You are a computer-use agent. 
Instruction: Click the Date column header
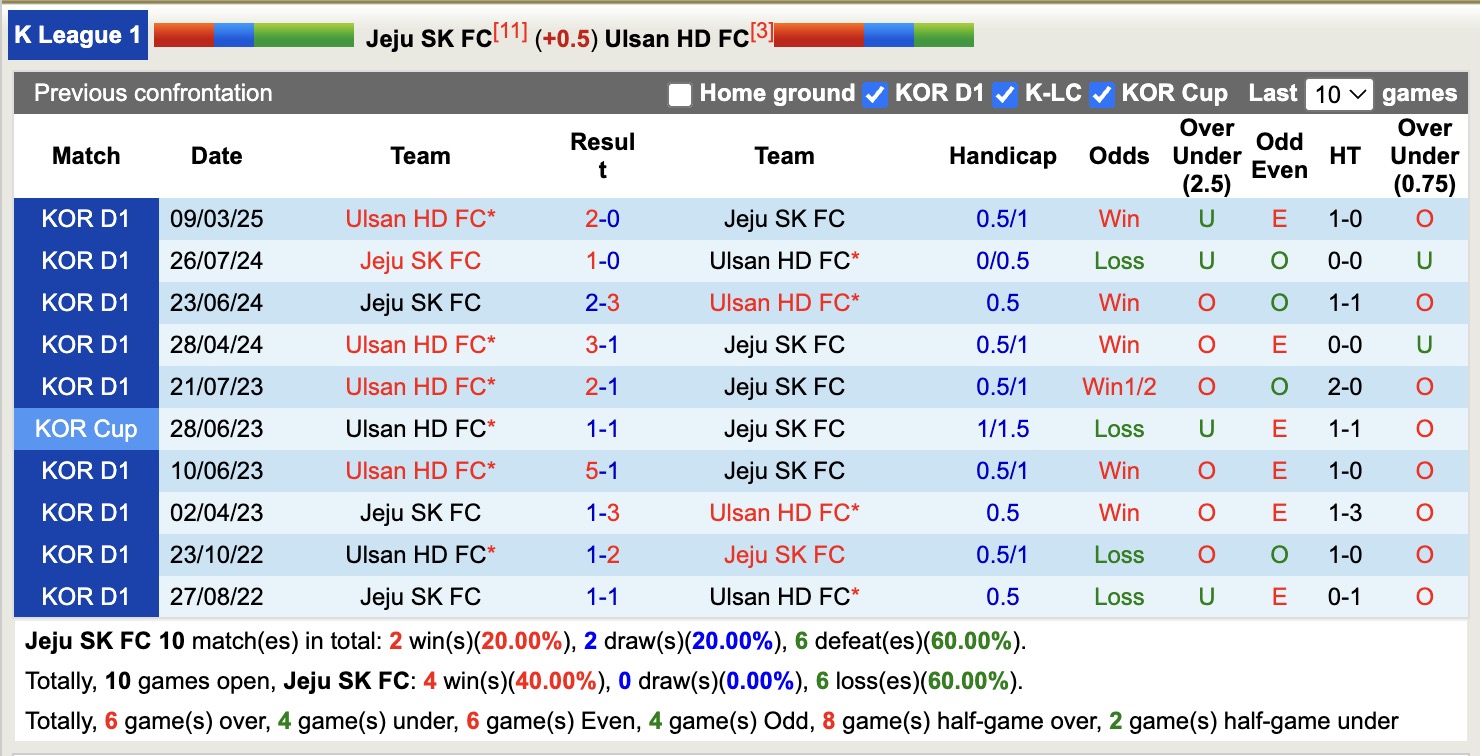[x=215, y=156]
